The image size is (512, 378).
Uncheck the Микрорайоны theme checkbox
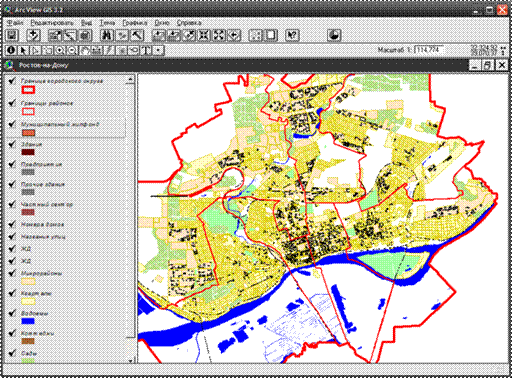point(12,273)
